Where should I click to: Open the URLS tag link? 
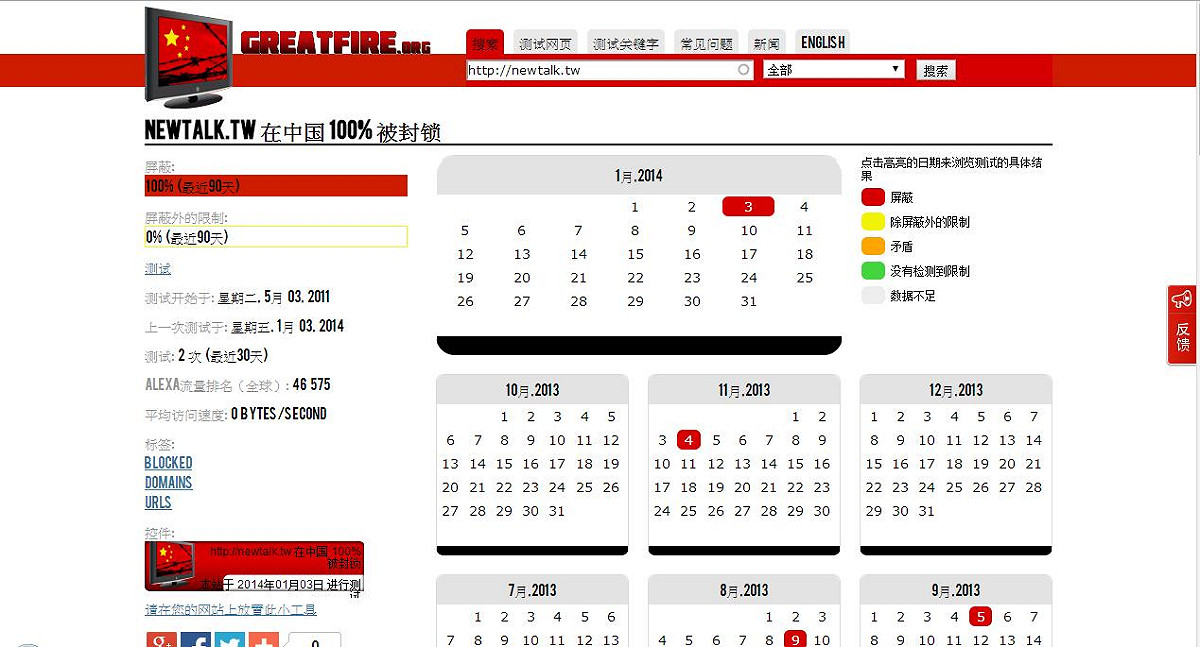pos(158,502)
